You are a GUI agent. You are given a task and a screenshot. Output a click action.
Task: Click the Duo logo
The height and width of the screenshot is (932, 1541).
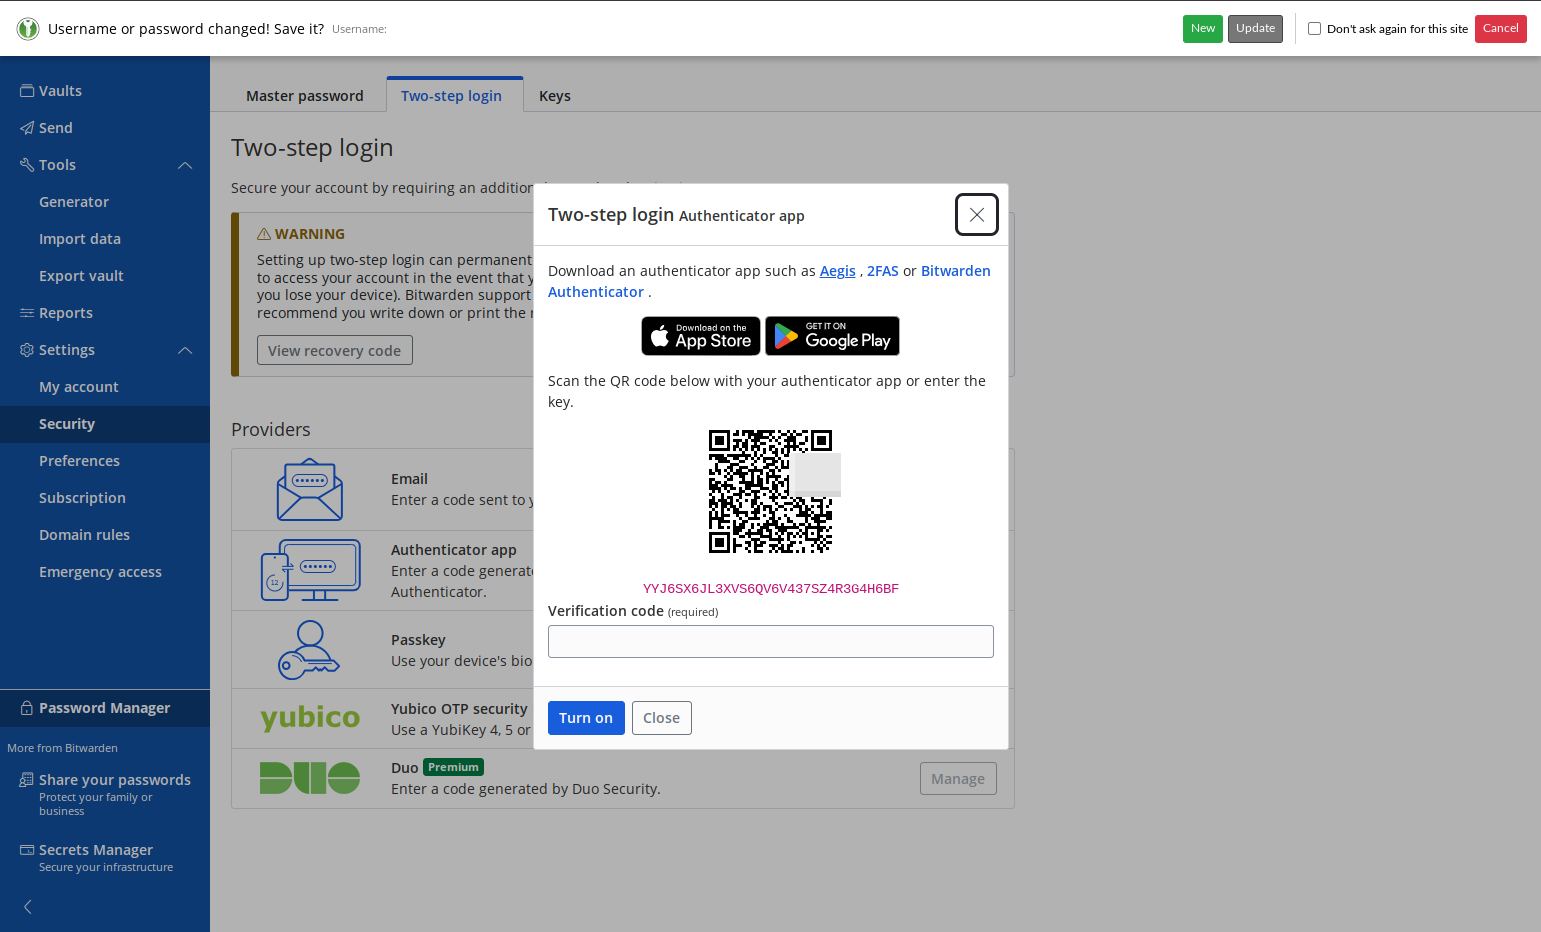click(x=310, y=778)
